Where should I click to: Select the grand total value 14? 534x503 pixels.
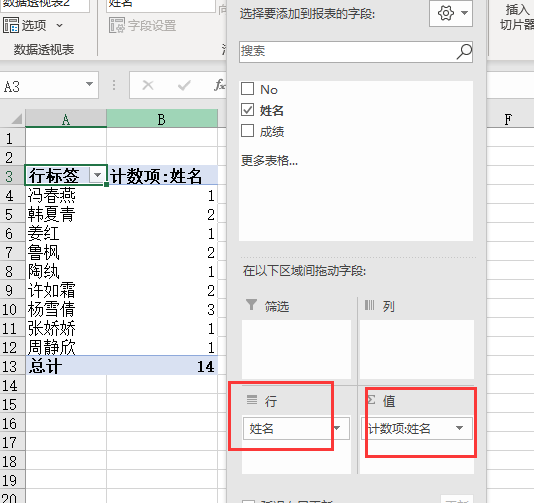tap(162, 366)
